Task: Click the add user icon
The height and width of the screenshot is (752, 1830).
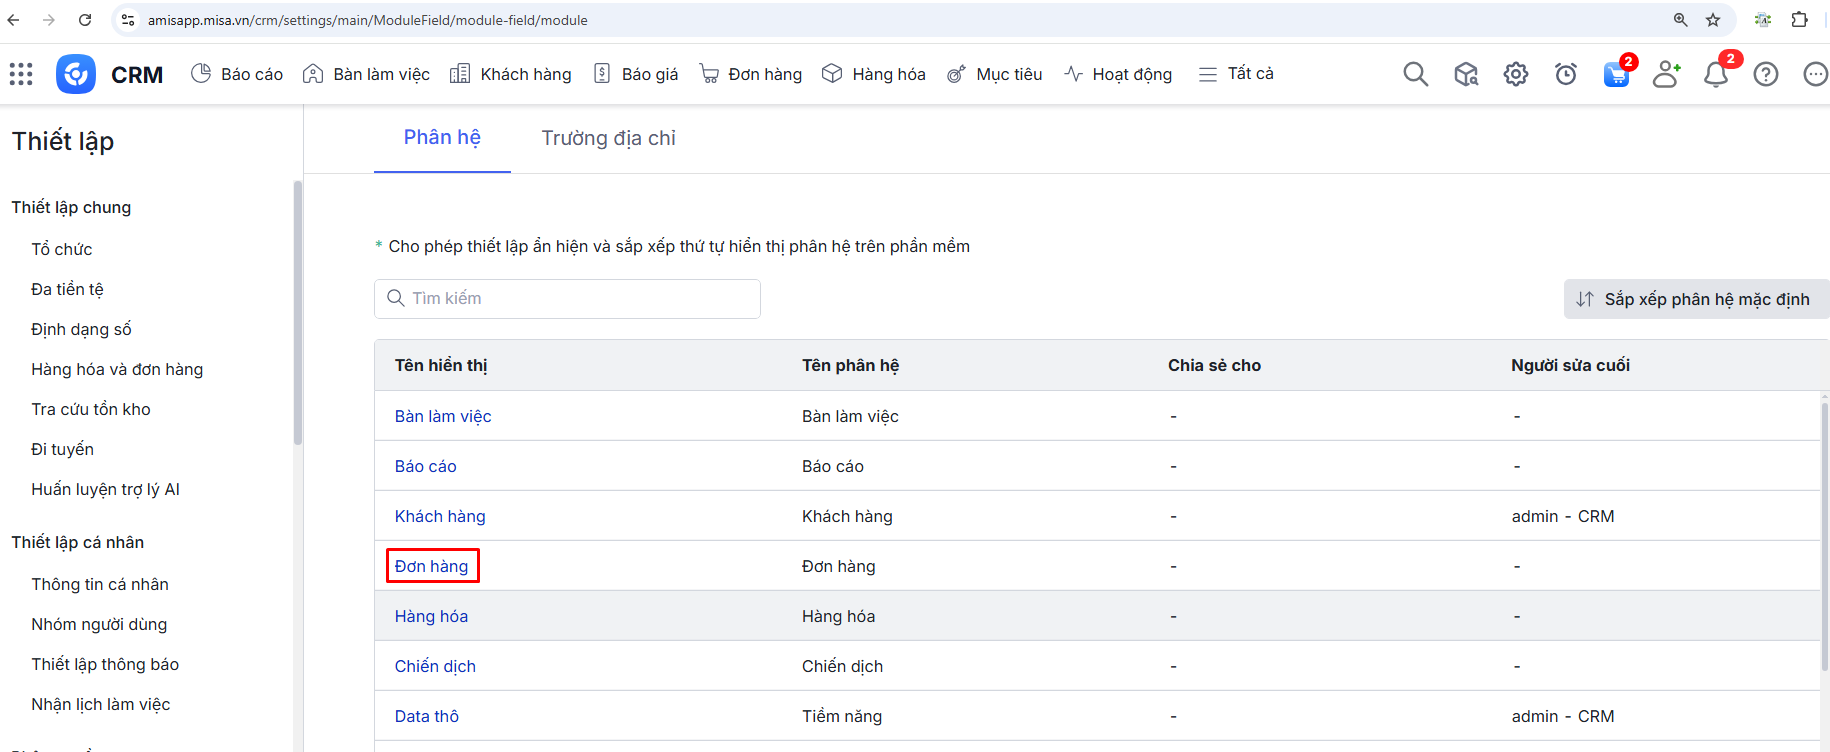Action: pos(1666,74)
